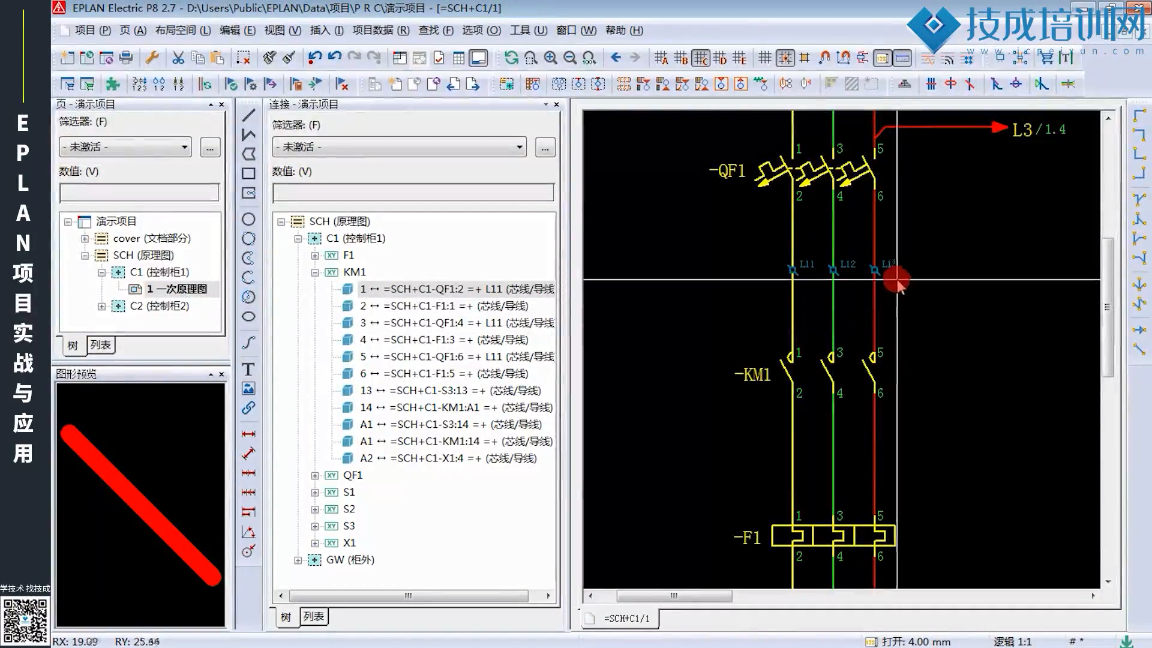Open the 插入 (I) menu

pos(327,30)
